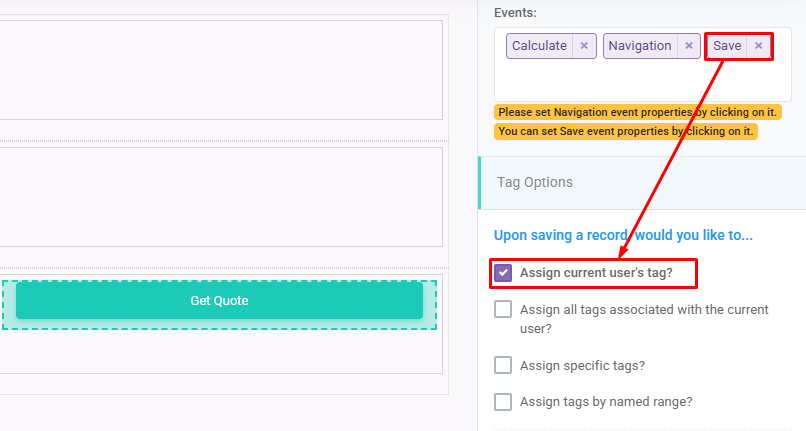Select the top empty form container
Viewport: 806px width, 431px height.
coord(220,70)
